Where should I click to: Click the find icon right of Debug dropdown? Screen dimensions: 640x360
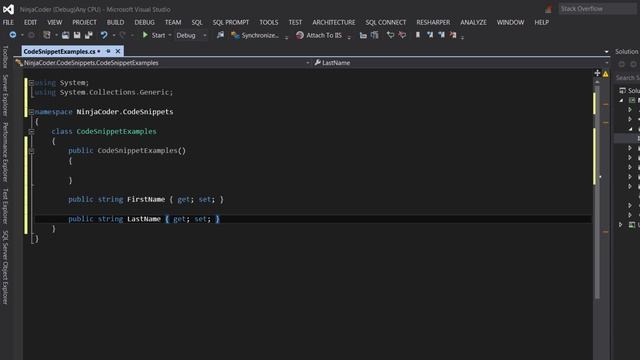tap(220, 35)
